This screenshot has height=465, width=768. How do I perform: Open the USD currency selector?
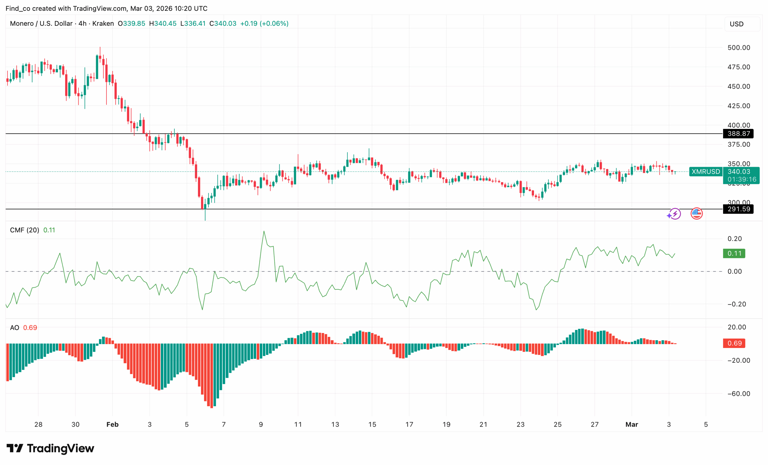pos(736,24)
